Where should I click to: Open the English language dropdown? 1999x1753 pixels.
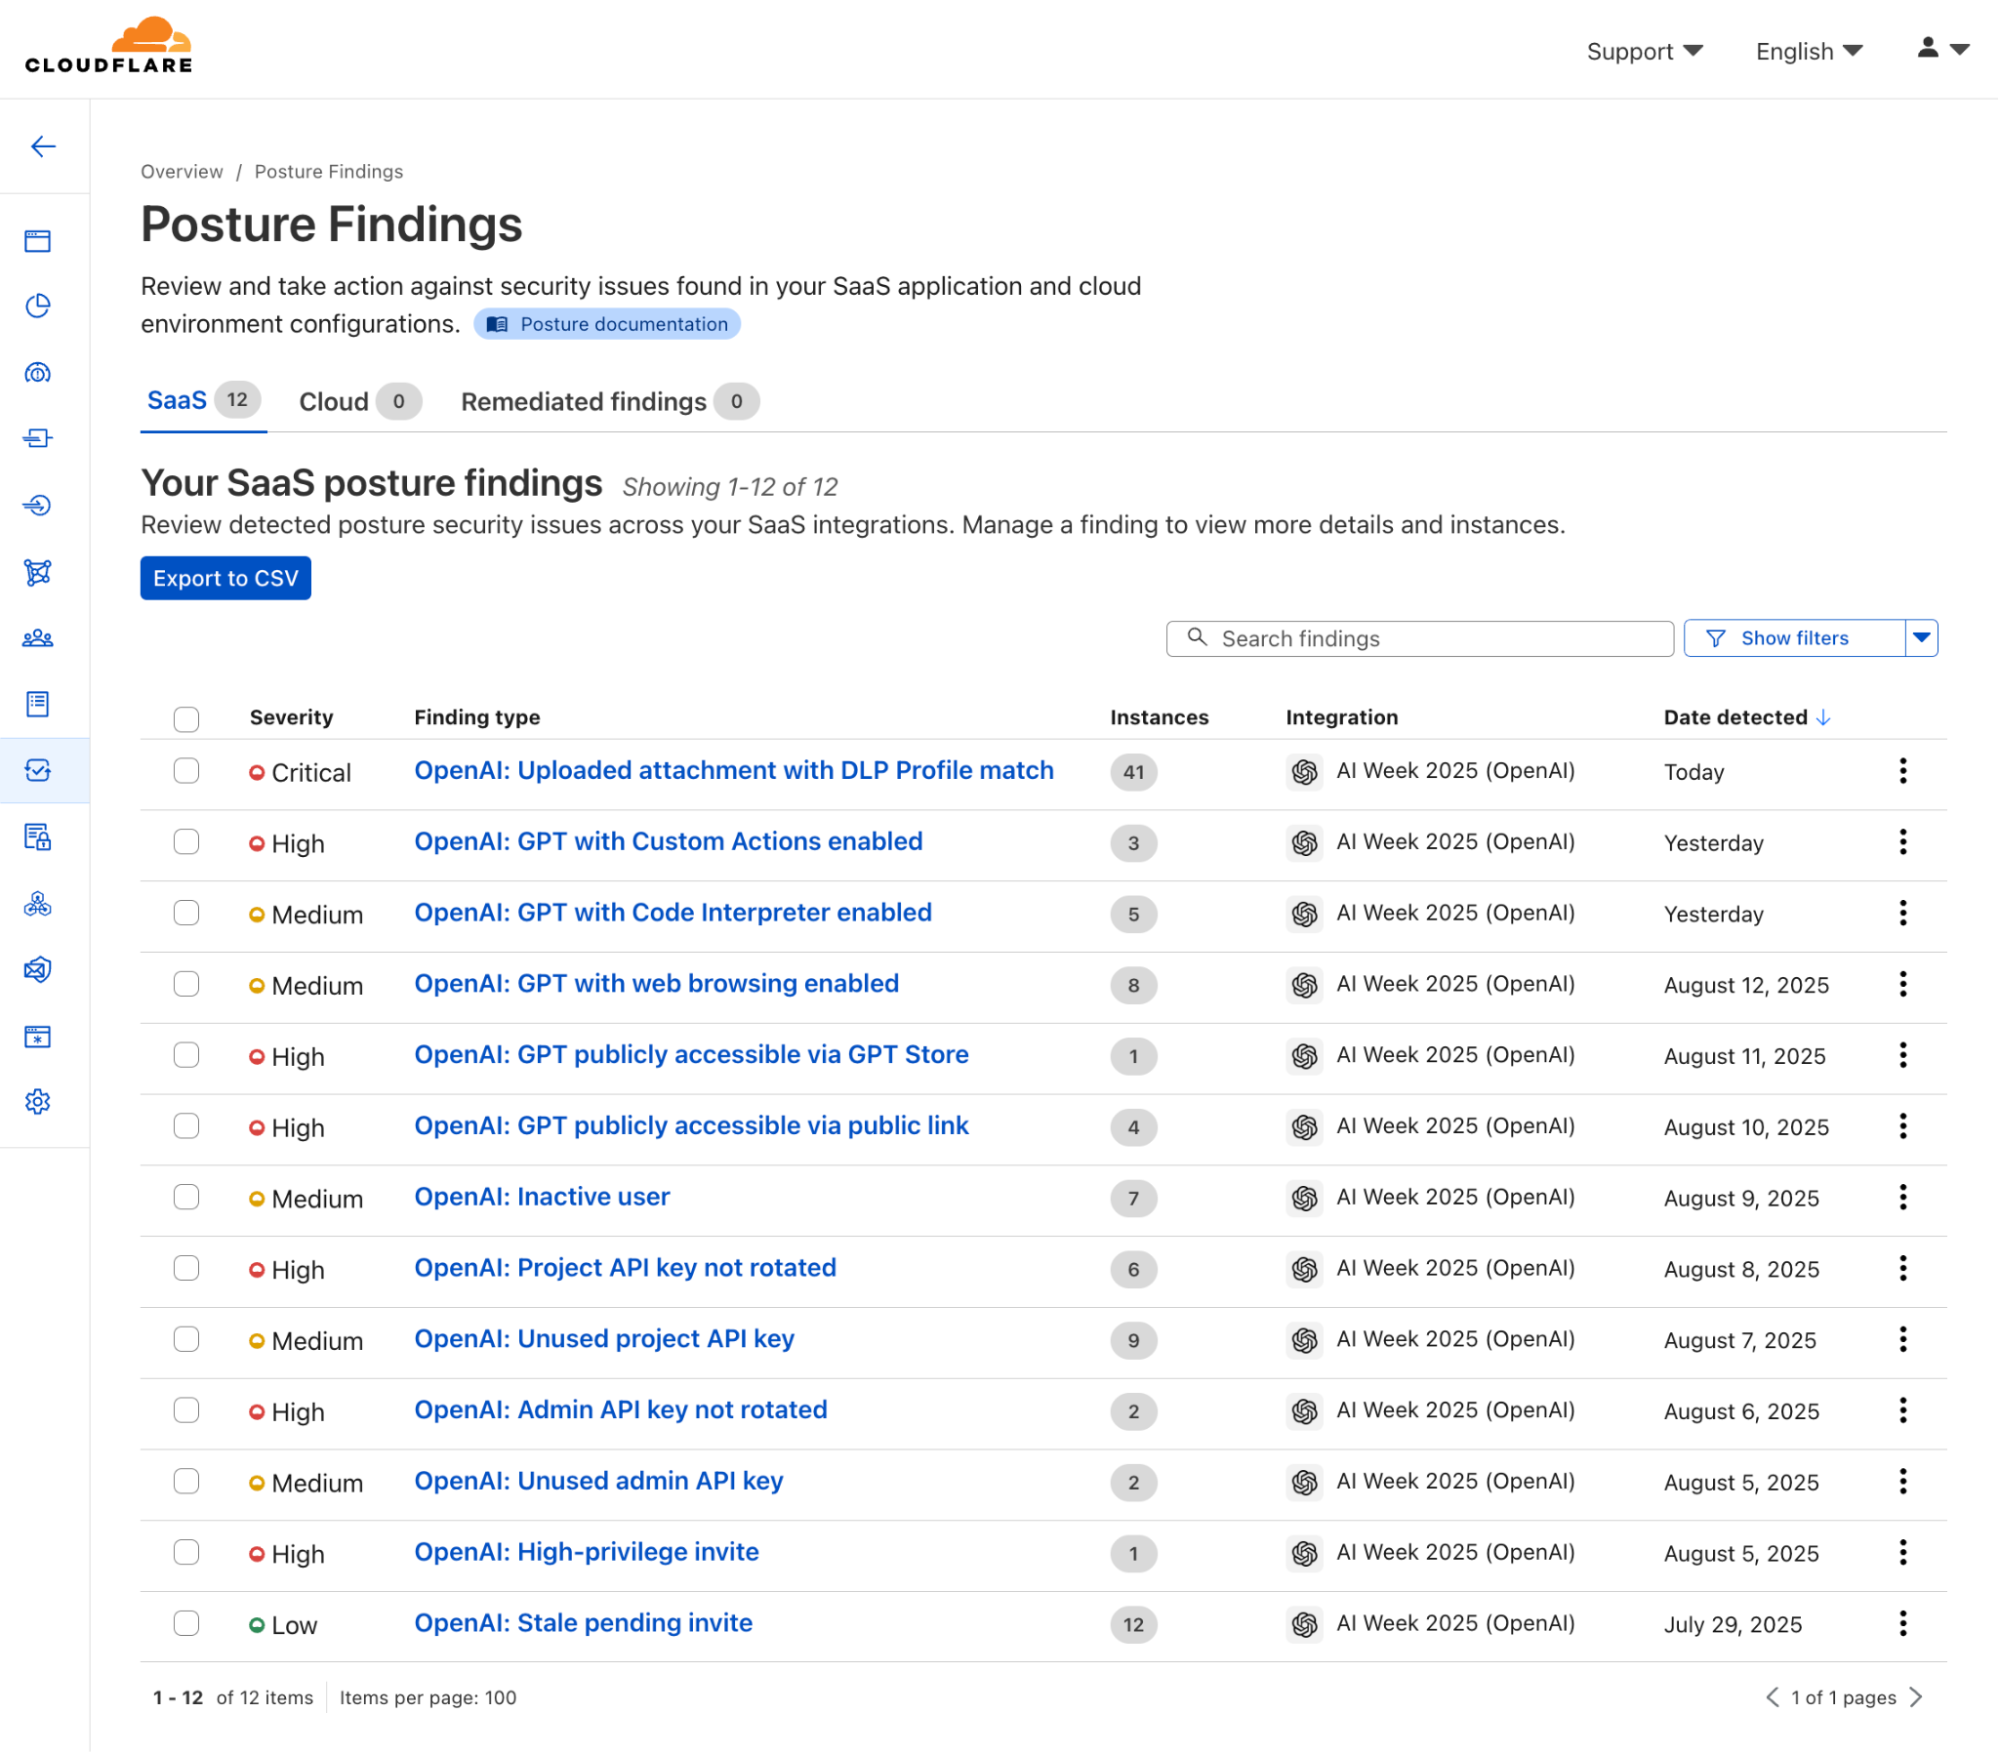click(x=1808, y=51)
